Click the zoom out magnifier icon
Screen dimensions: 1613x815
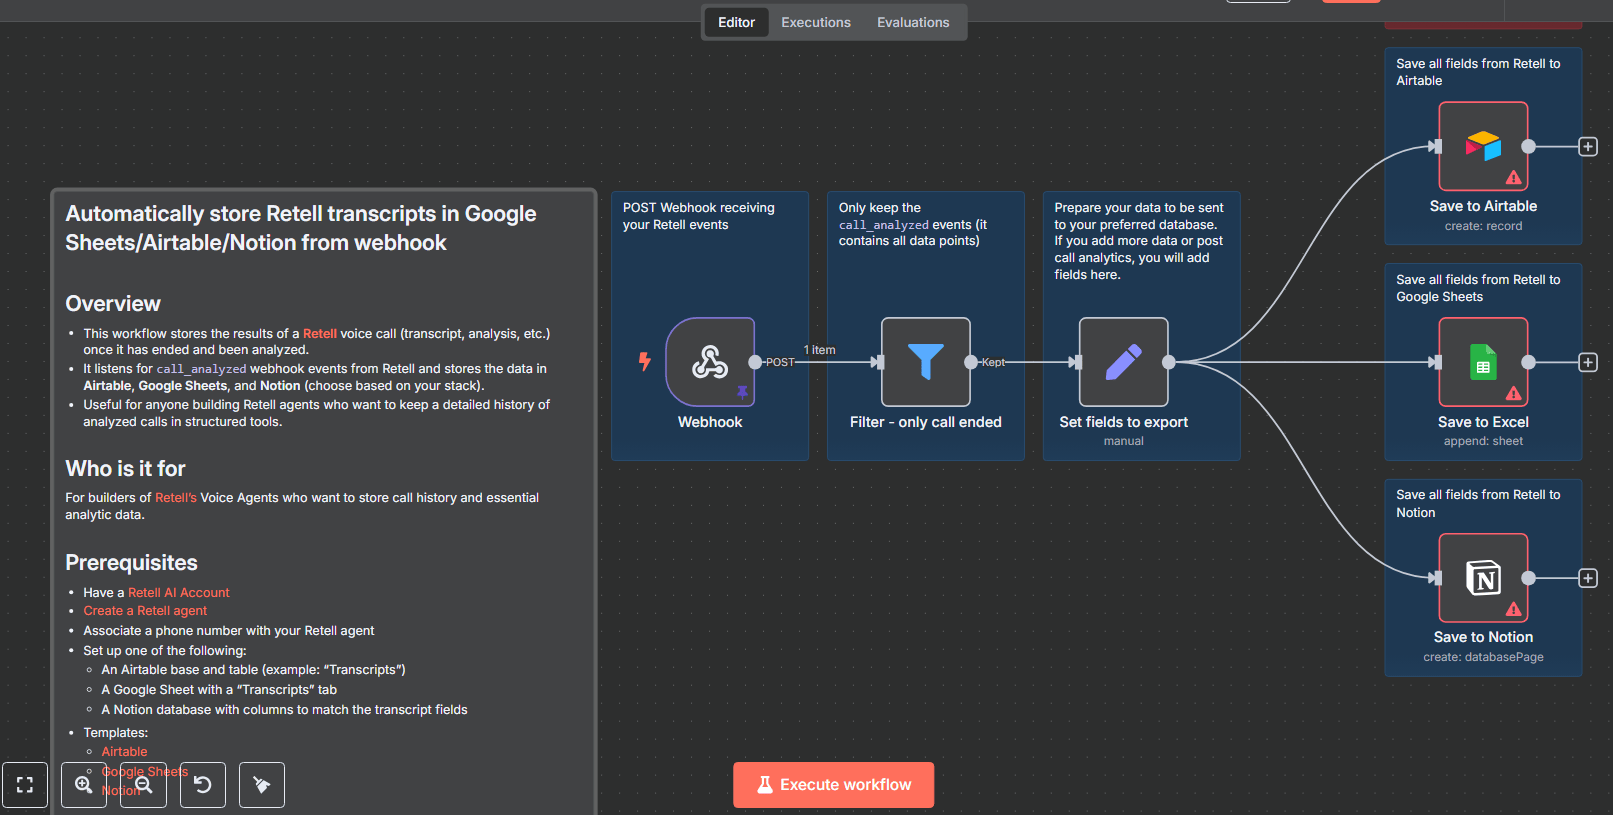[x=144, y=785]
